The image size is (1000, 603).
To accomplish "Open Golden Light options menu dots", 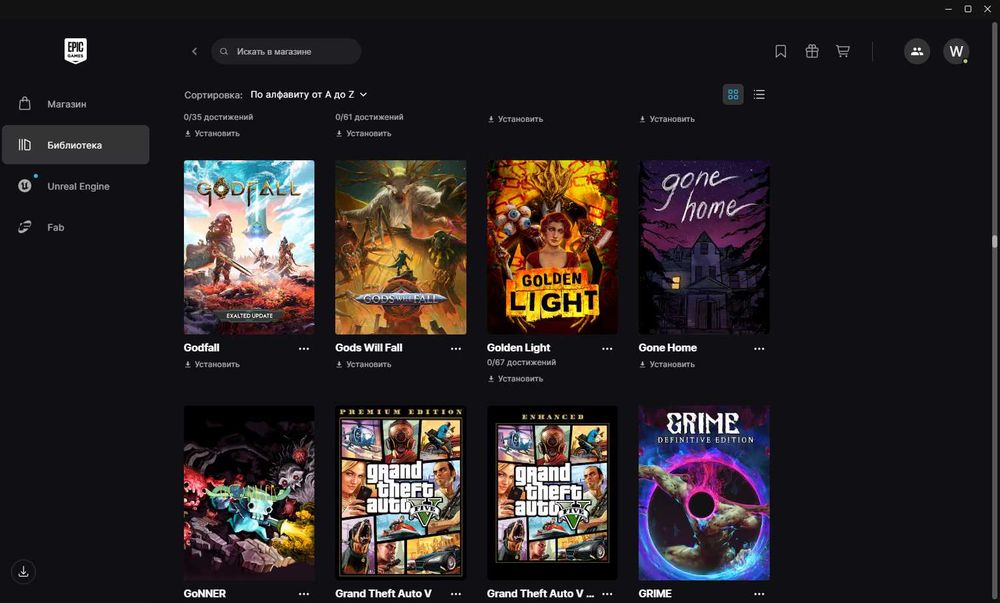I will [x=607, y=349].
